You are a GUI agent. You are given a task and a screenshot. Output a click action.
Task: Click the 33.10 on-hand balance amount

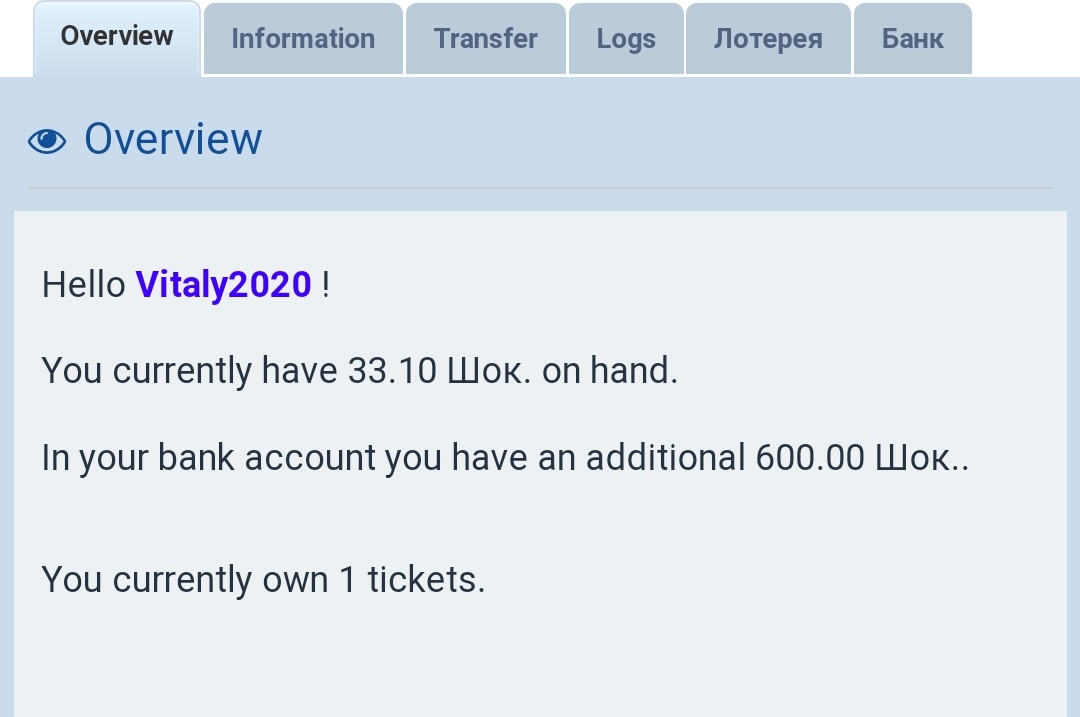(392, 371)
